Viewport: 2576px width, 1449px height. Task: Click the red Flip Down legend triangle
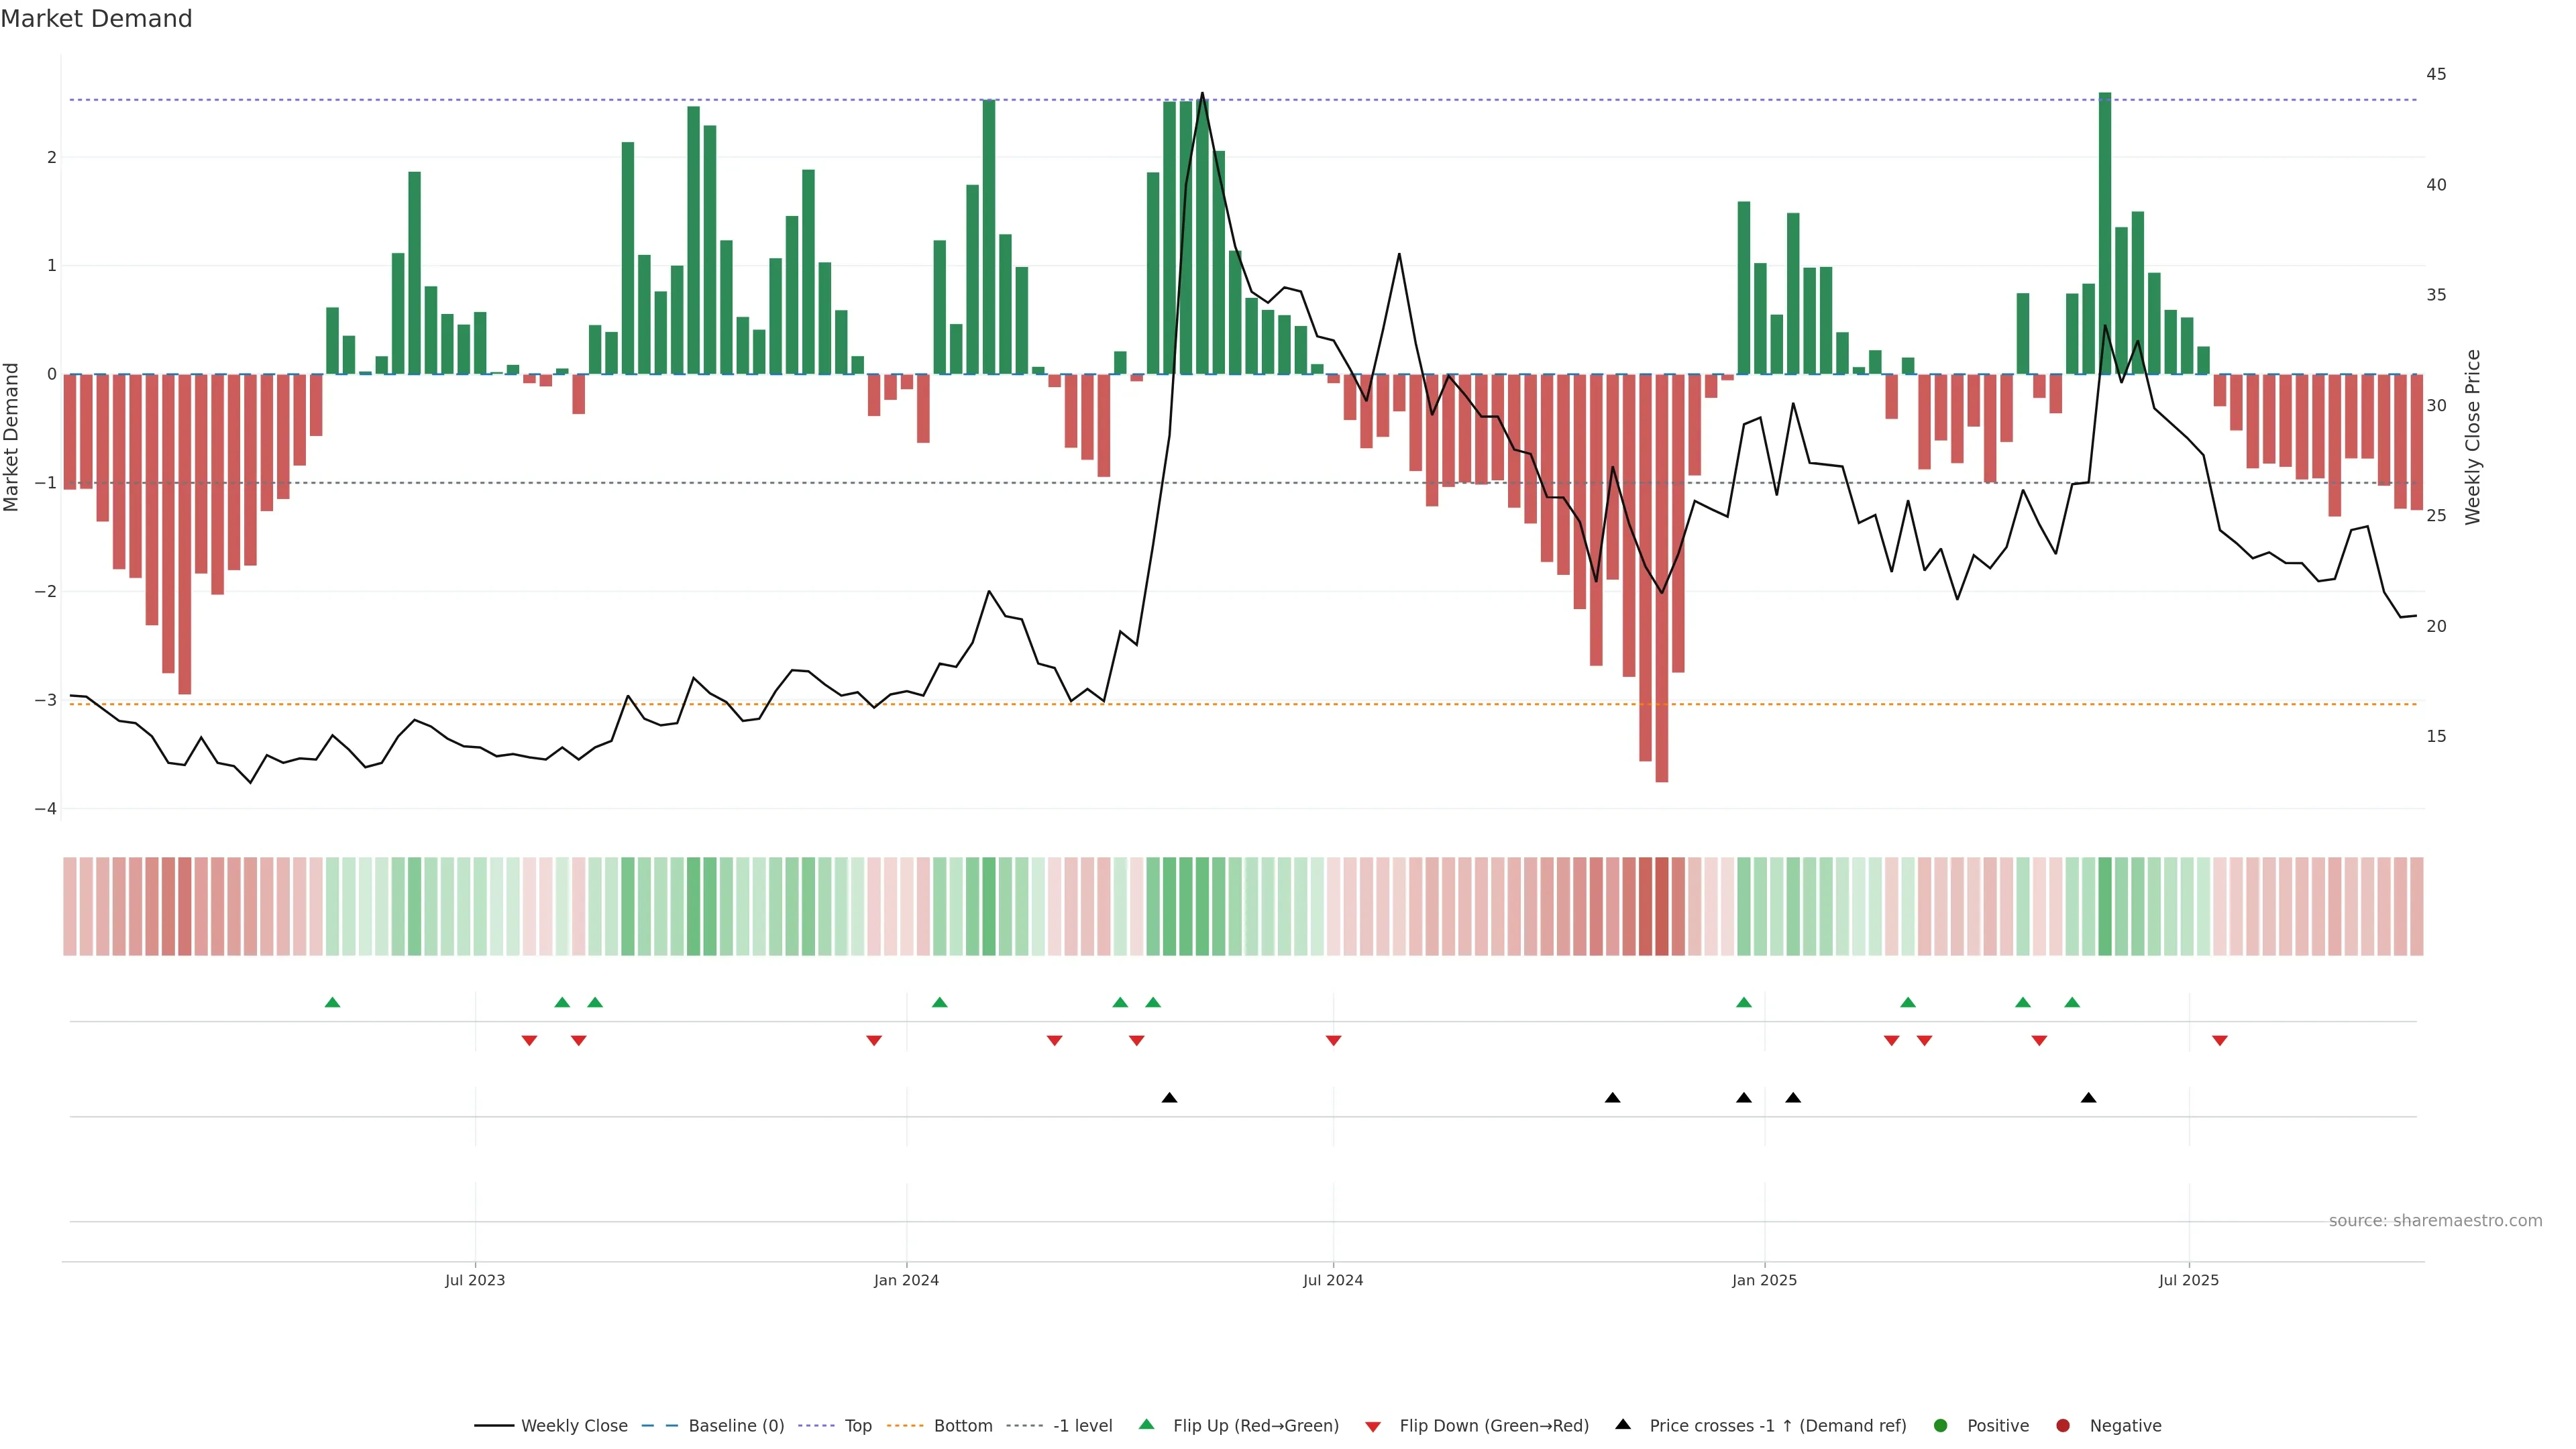(x=1373, y=1426)
